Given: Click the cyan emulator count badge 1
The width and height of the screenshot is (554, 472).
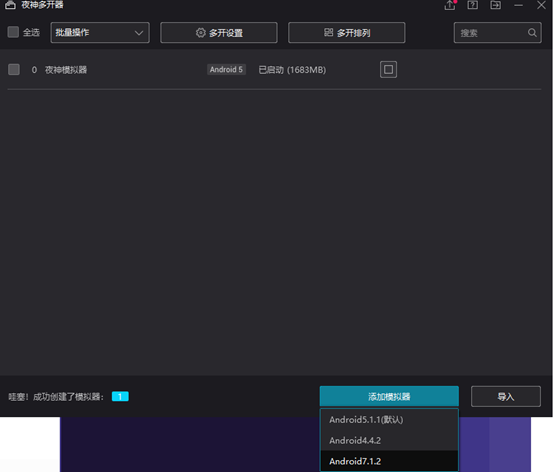Looking at the screenshot, I should (x=120, y=396).
